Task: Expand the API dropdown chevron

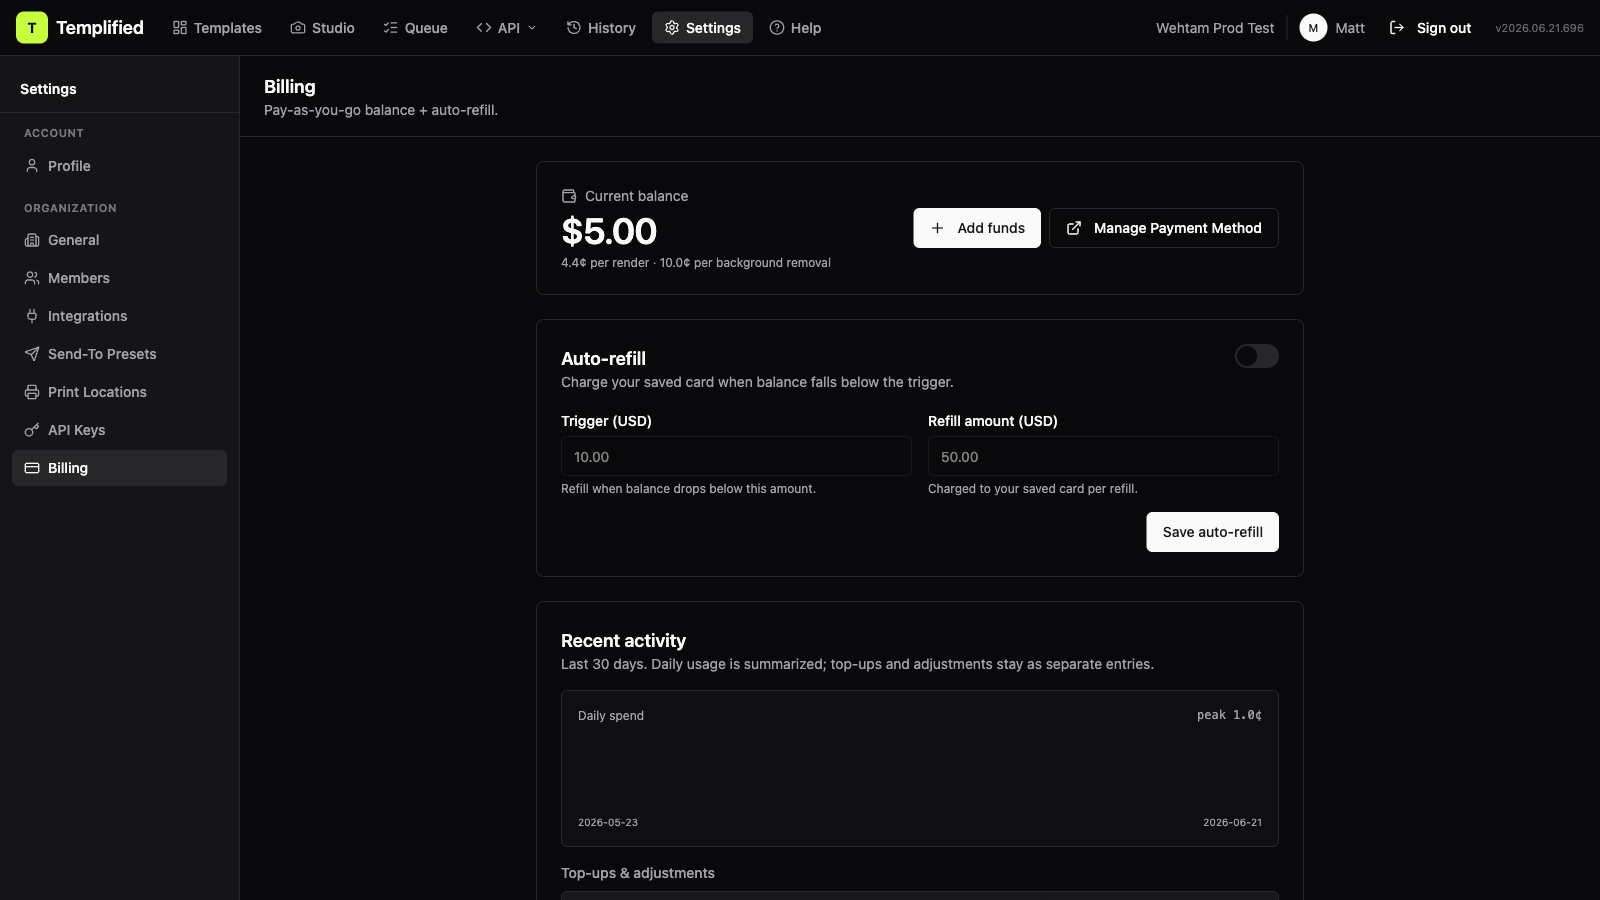Action: pyautogui.click(x=532, y=28)
